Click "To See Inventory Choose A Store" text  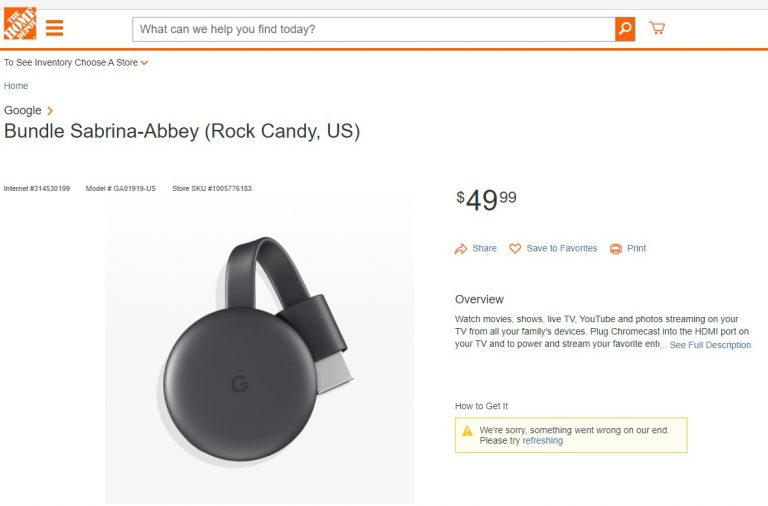click(70, 63)
